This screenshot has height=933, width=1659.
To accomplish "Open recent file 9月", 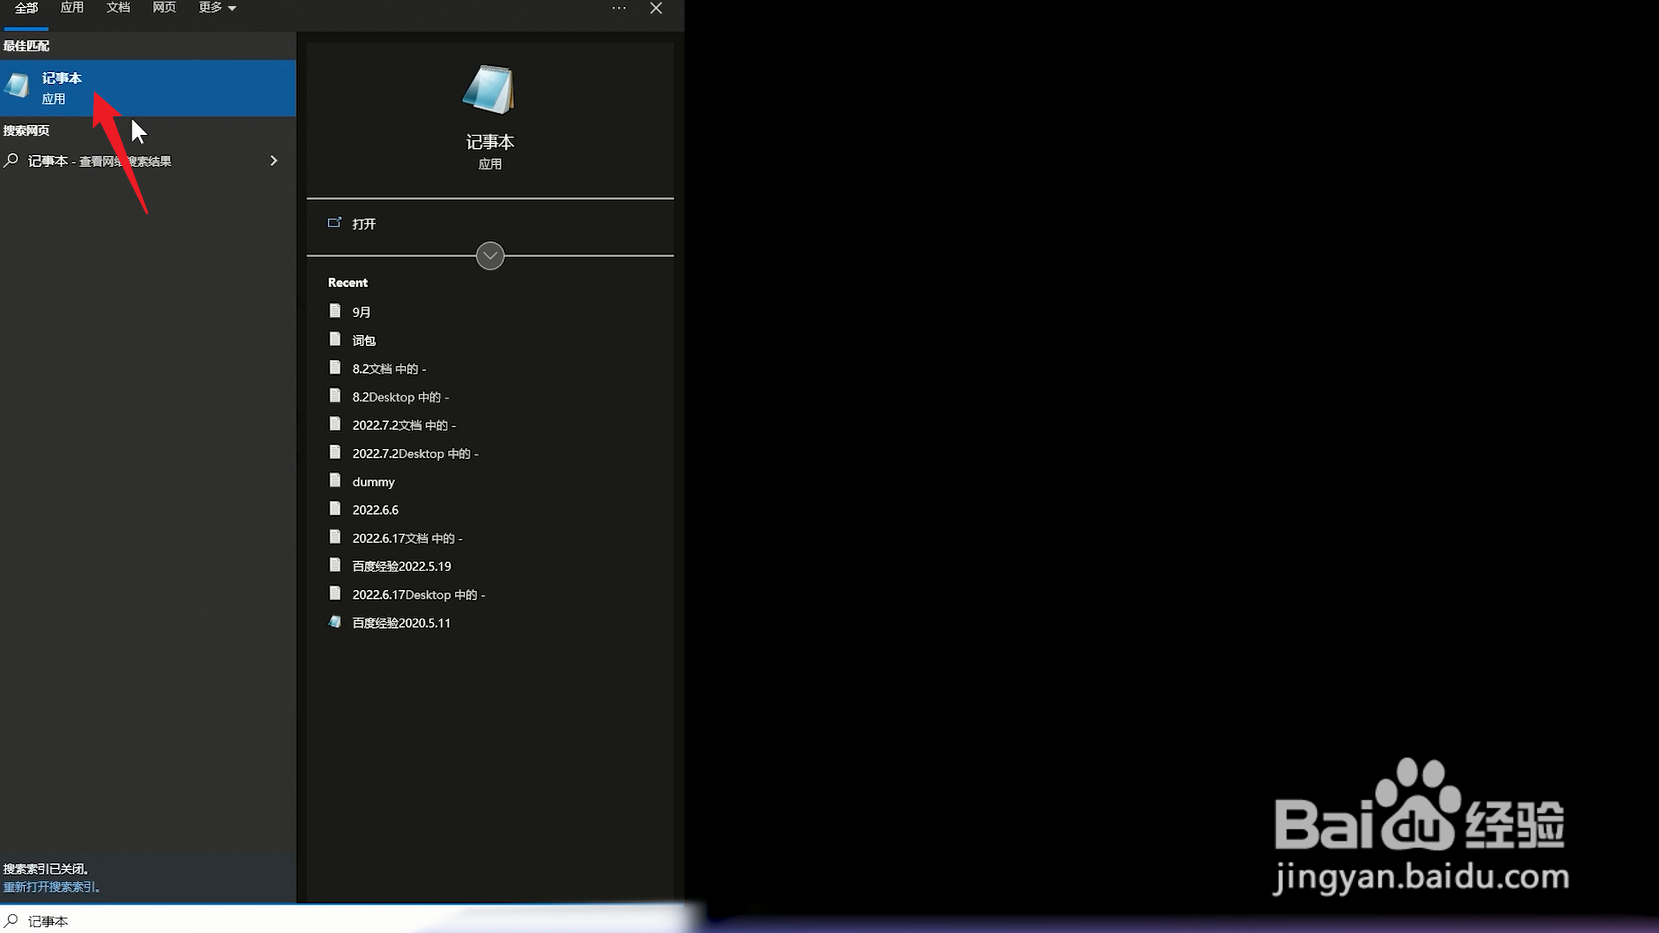I will [362, 312].
